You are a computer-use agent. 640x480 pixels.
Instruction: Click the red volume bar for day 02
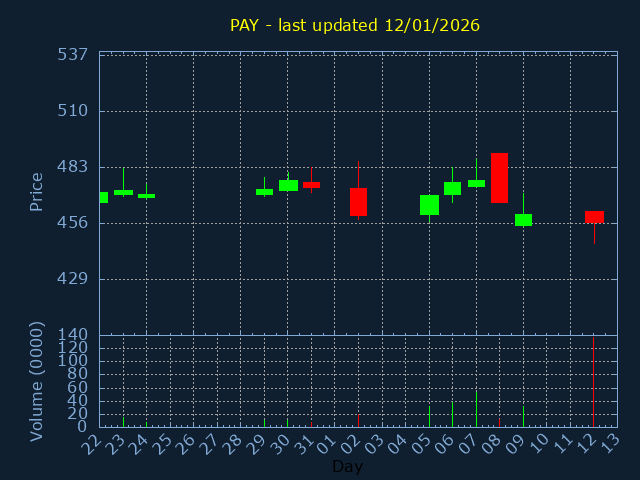358,420
